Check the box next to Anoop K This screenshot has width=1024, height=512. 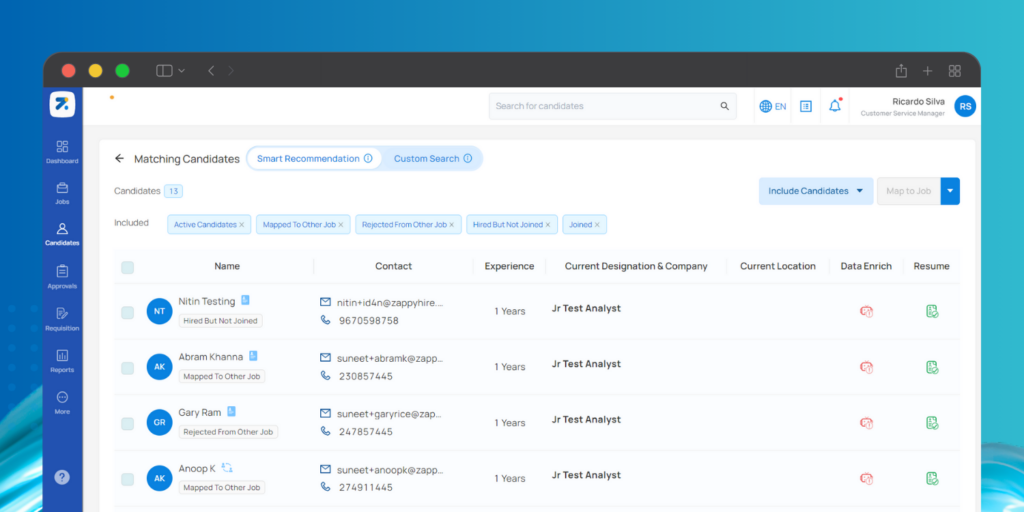127,479
